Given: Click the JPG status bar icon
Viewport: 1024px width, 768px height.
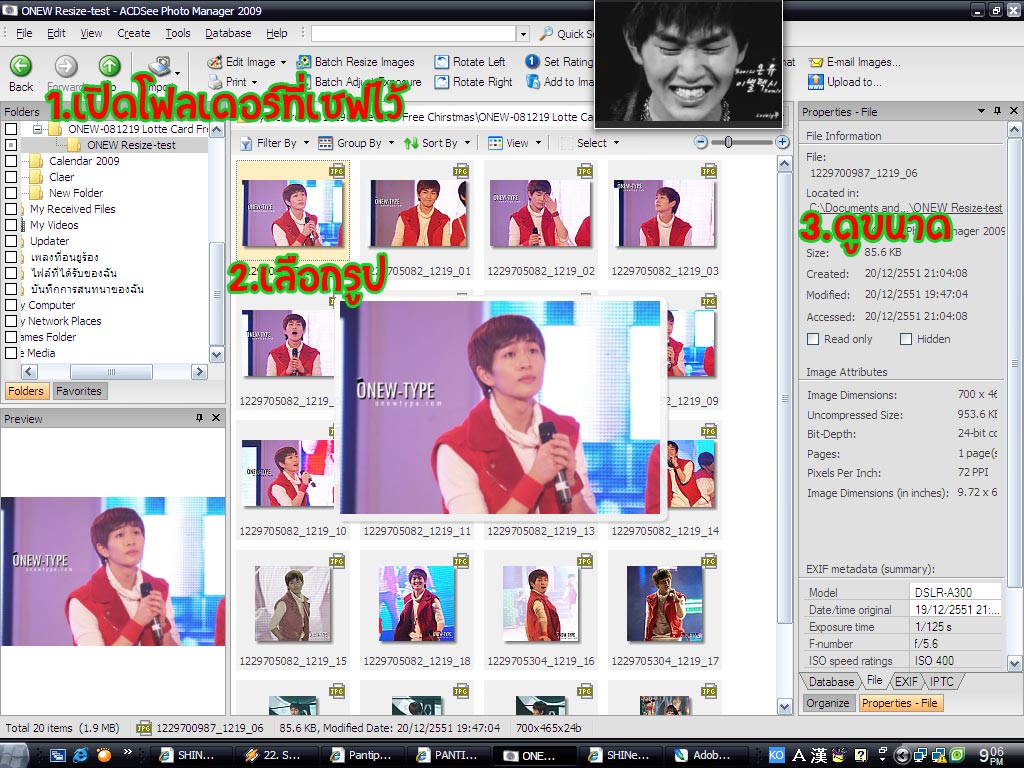Looking at the screenshot, I should click(144, 728).
